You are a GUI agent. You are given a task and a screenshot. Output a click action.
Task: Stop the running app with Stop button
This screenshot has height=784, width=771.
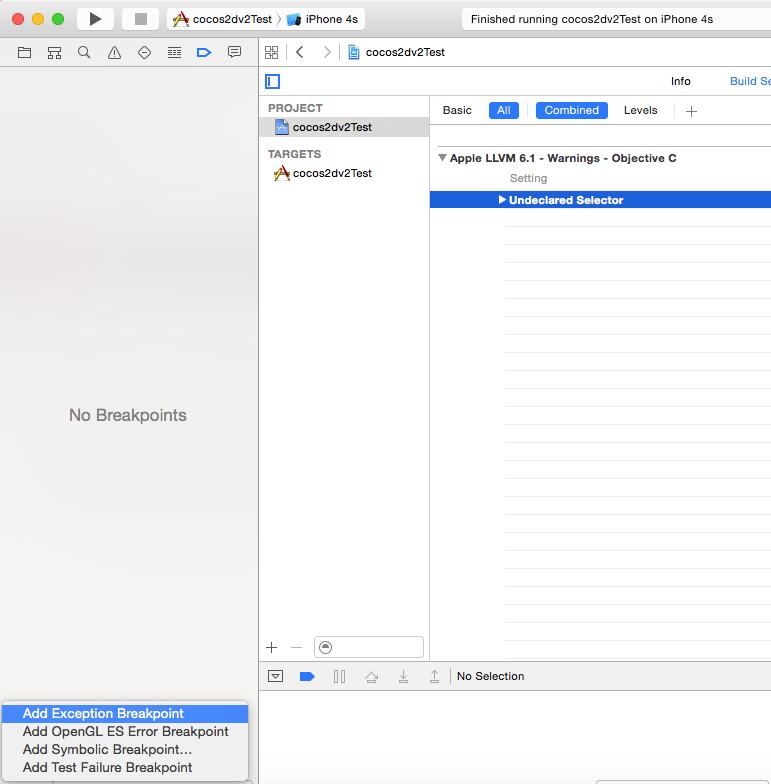pos(140,19)
